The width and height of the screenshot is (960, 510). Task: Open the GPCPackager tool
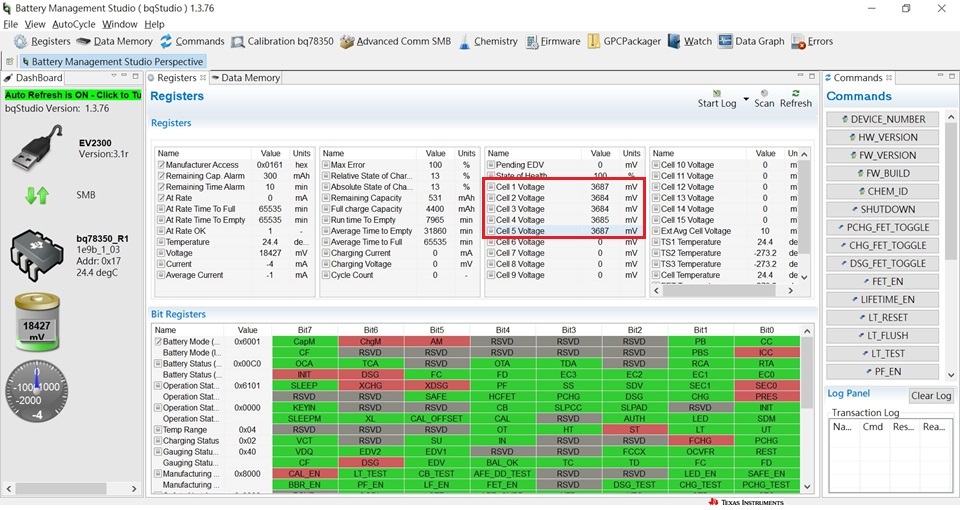[624, 42]
